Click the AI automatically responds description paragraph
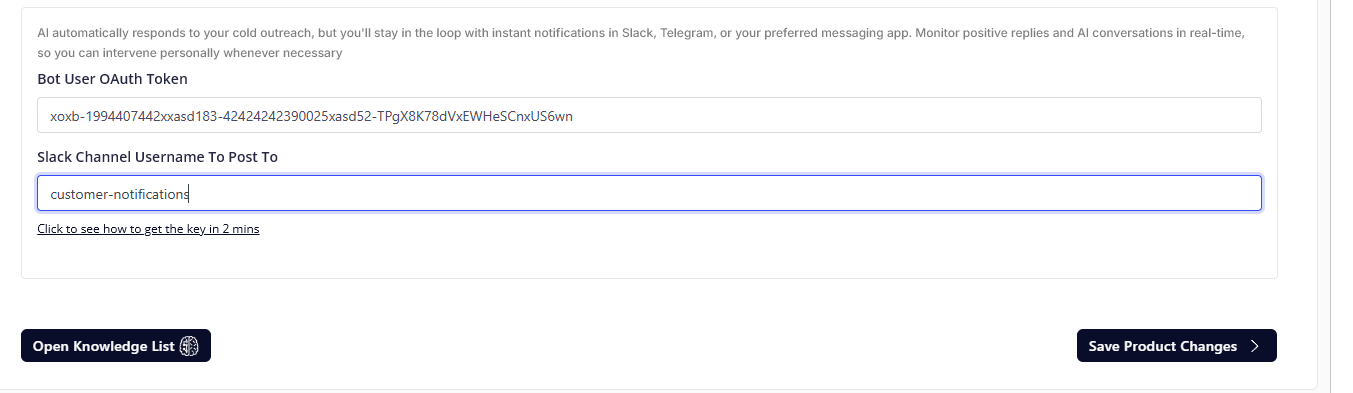The height and width of the screenshot is (393, 1353). tap(641, 43)
